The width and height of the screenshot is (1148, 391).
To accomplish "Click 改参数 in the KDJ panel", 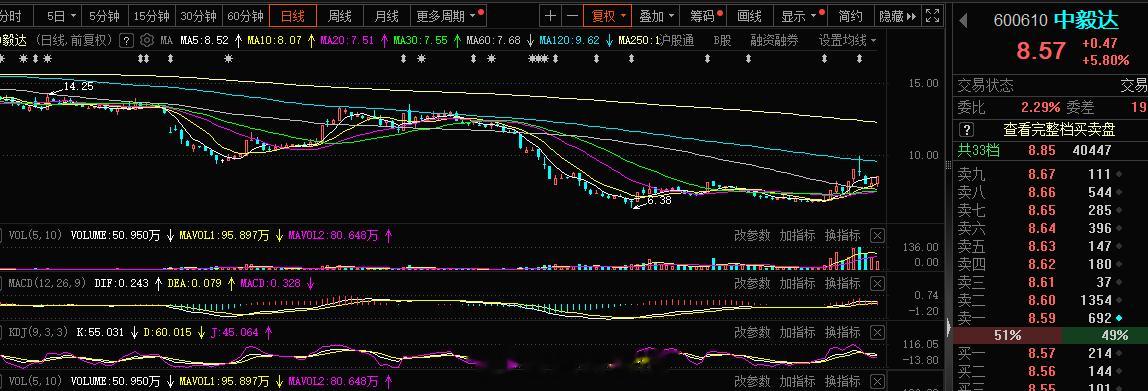I will pyautogui.click(x=752, y=332).
